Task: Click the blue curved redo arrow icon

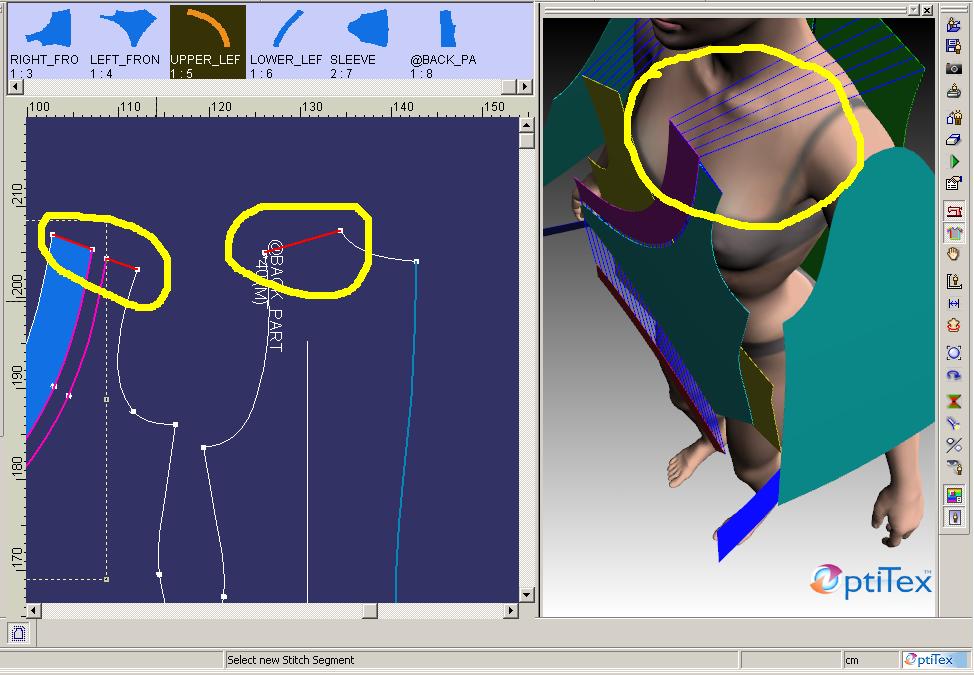Action: coord(954,374)
